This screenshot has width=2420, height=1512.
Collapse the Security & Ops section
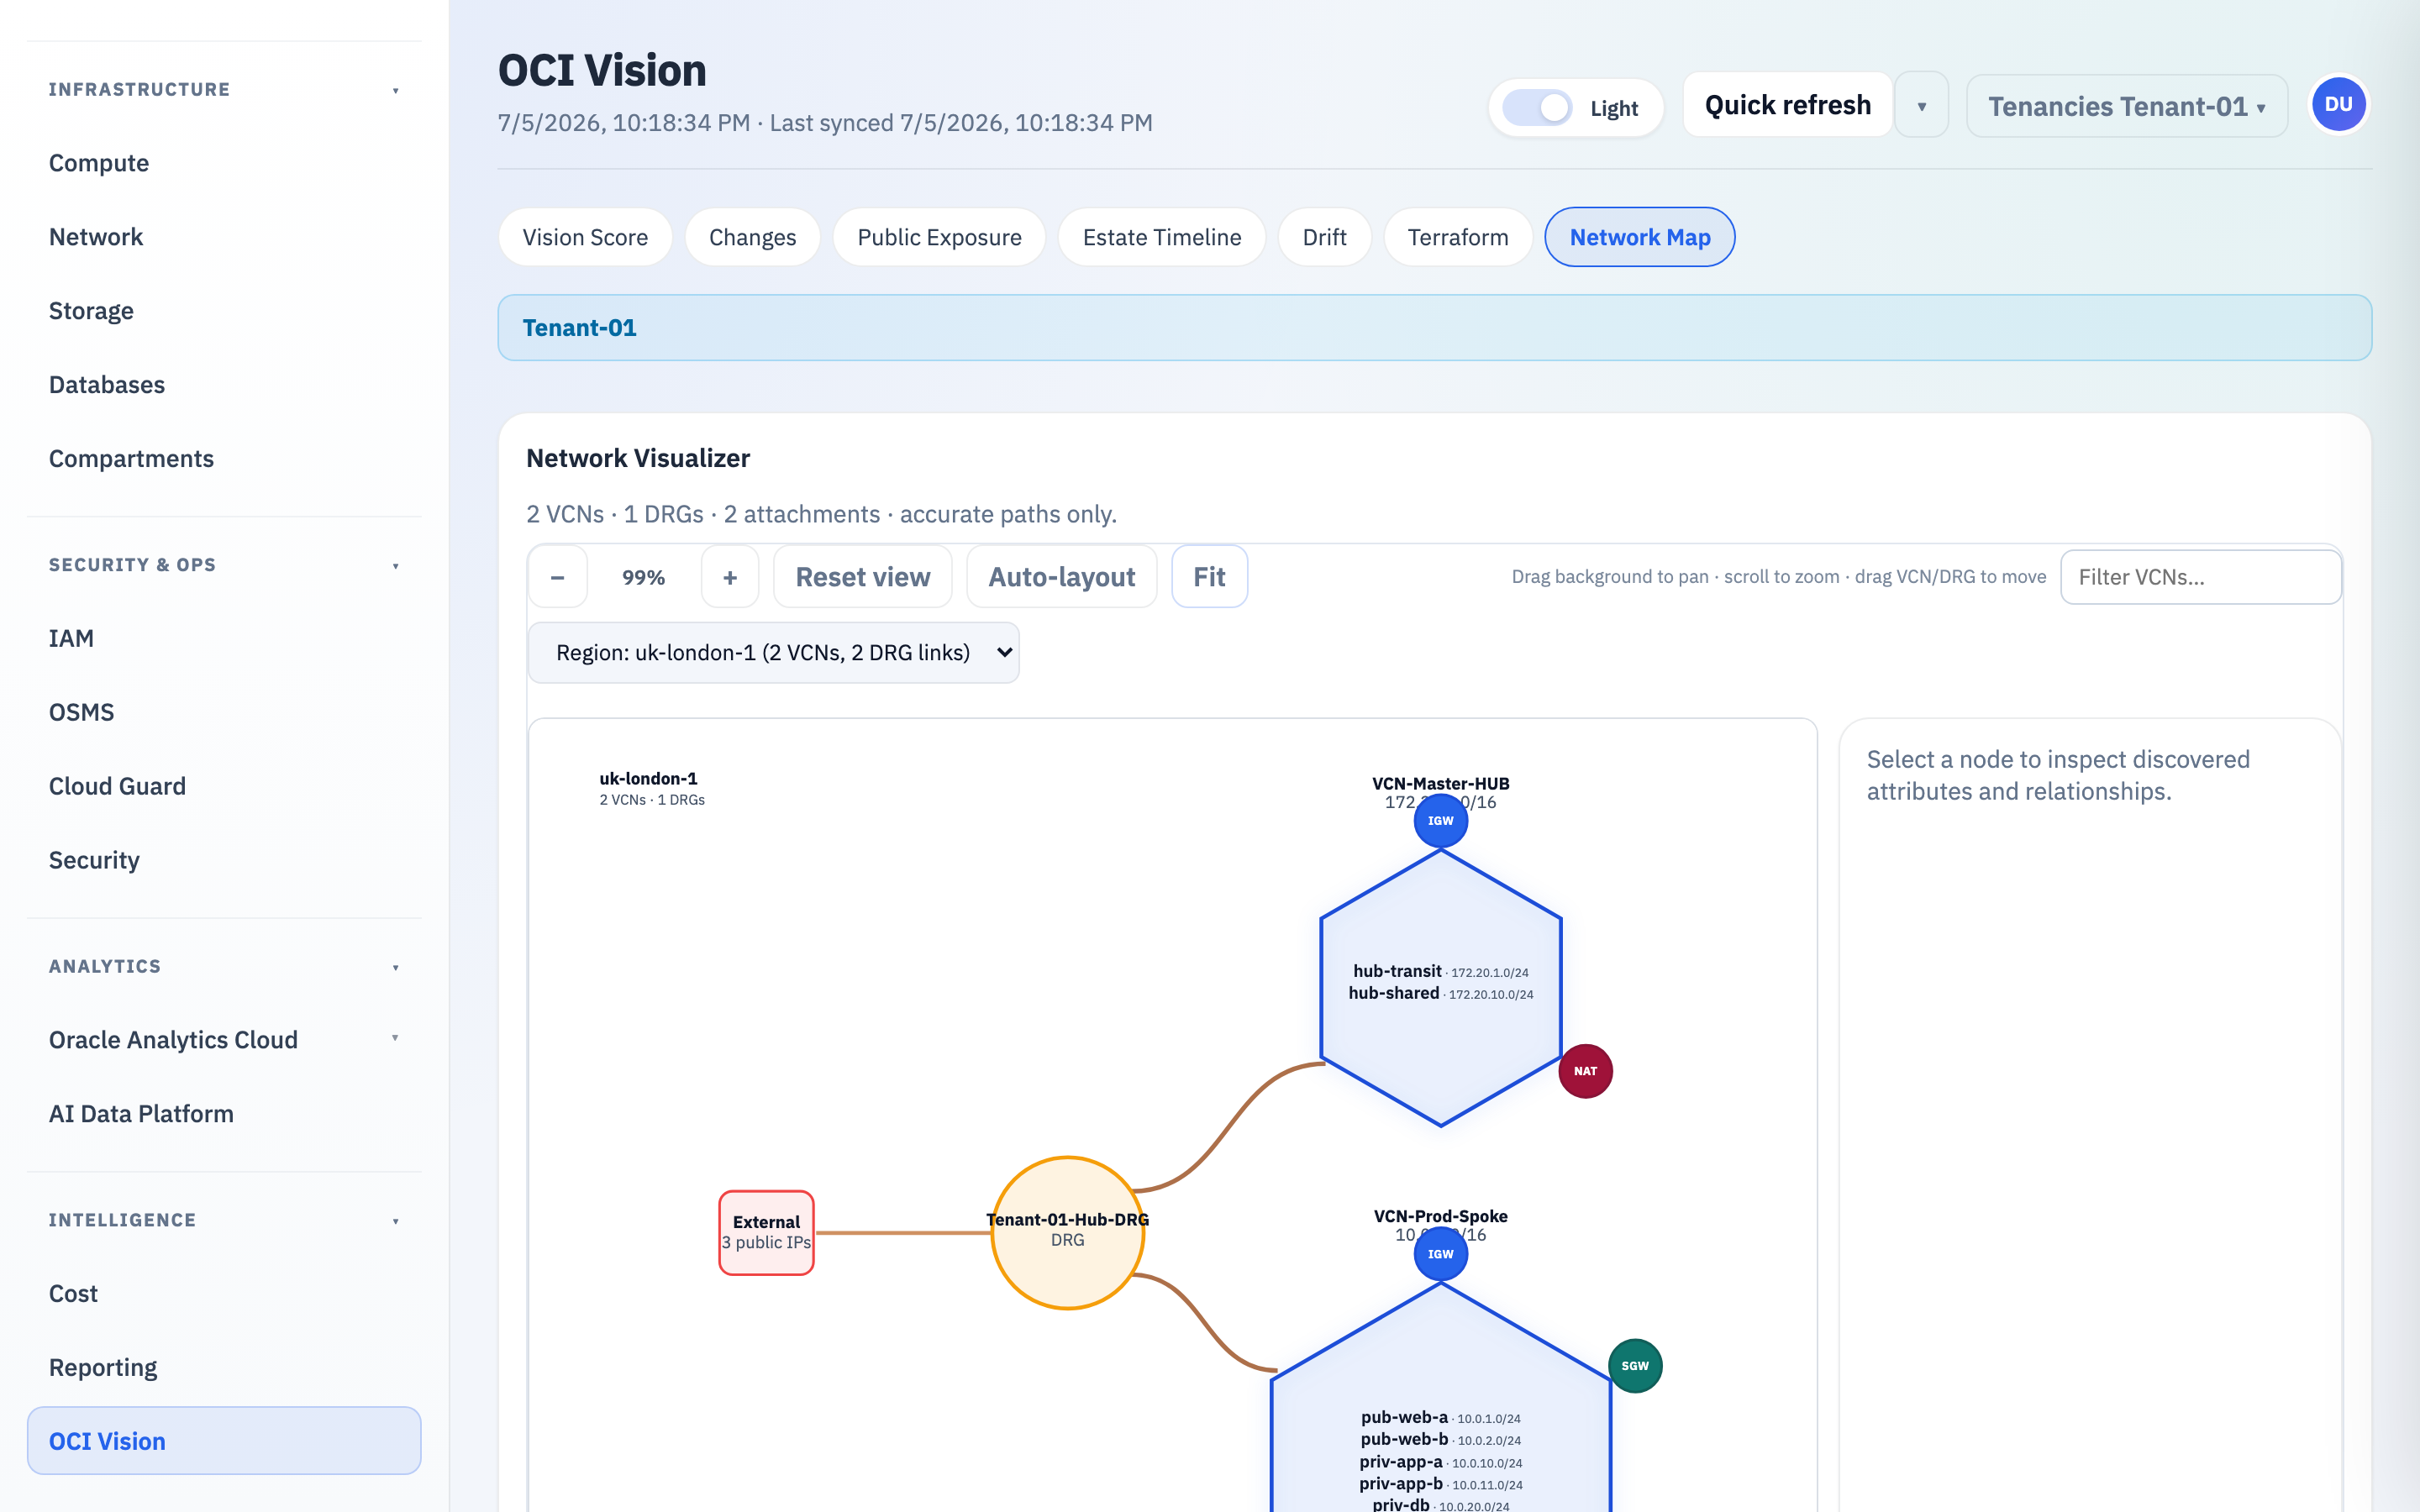pos(396,566)
